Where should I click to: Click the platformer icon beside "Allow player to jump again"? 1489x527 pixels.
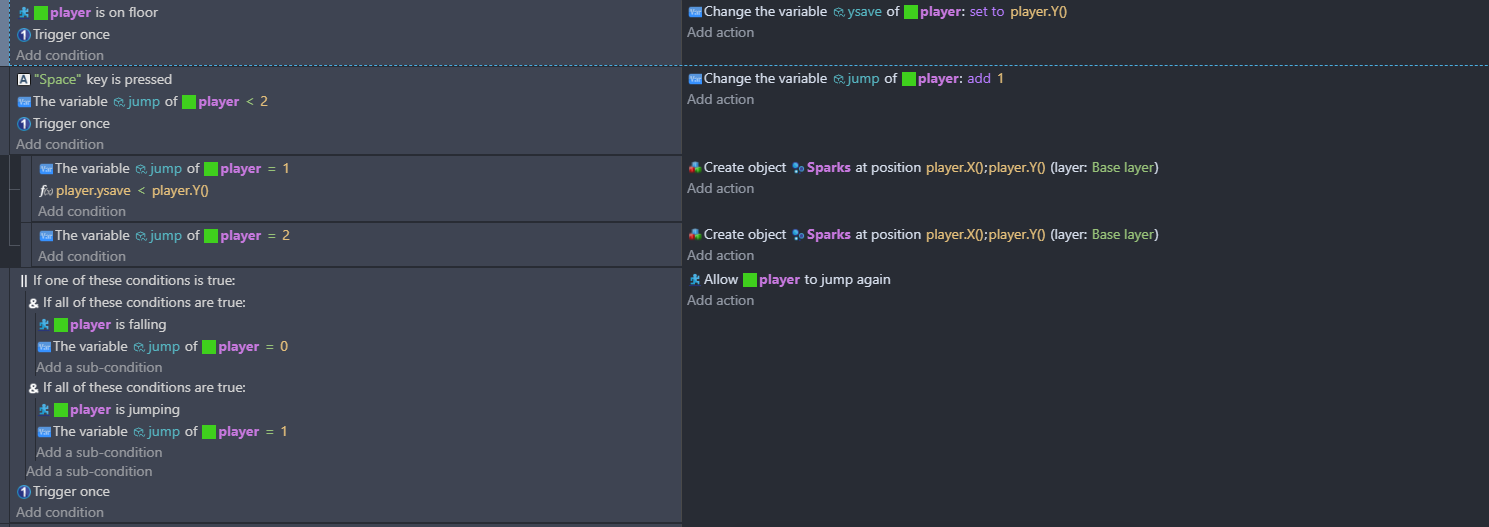click(695, 280)
